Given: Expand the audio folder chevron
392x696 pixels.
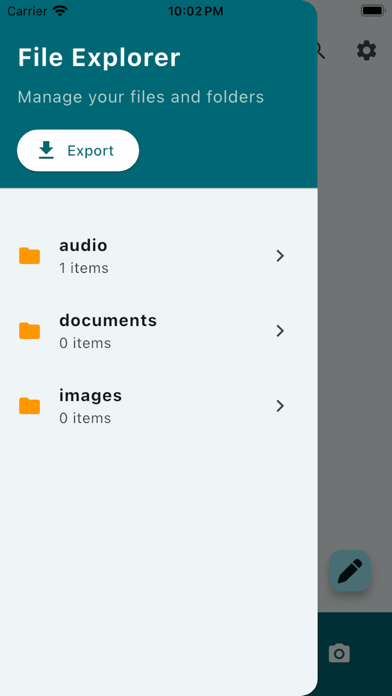Looking at the screenshot, I should pyautogui.click(x=280, y=256).
